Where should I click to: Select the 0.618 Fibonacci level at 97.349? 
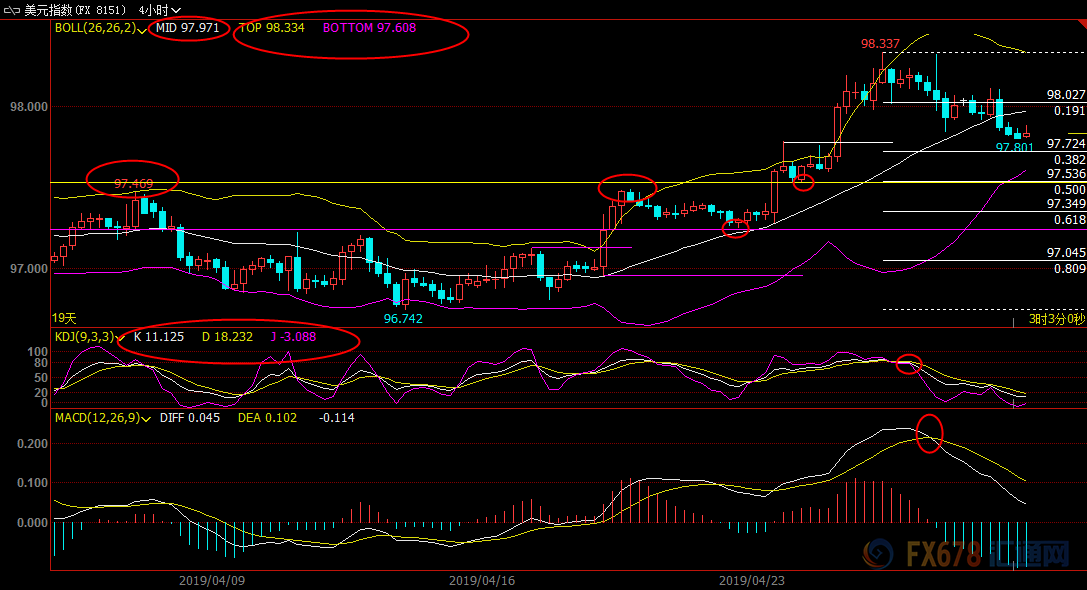coord(1069,219)
